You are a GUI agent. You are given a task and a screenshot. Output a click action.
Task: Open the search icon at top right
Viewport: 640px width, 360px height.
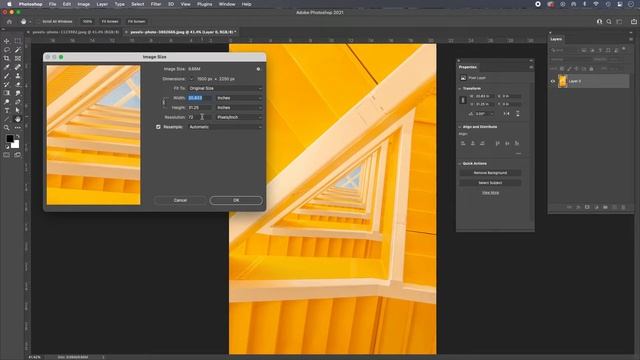pos(609,22)
